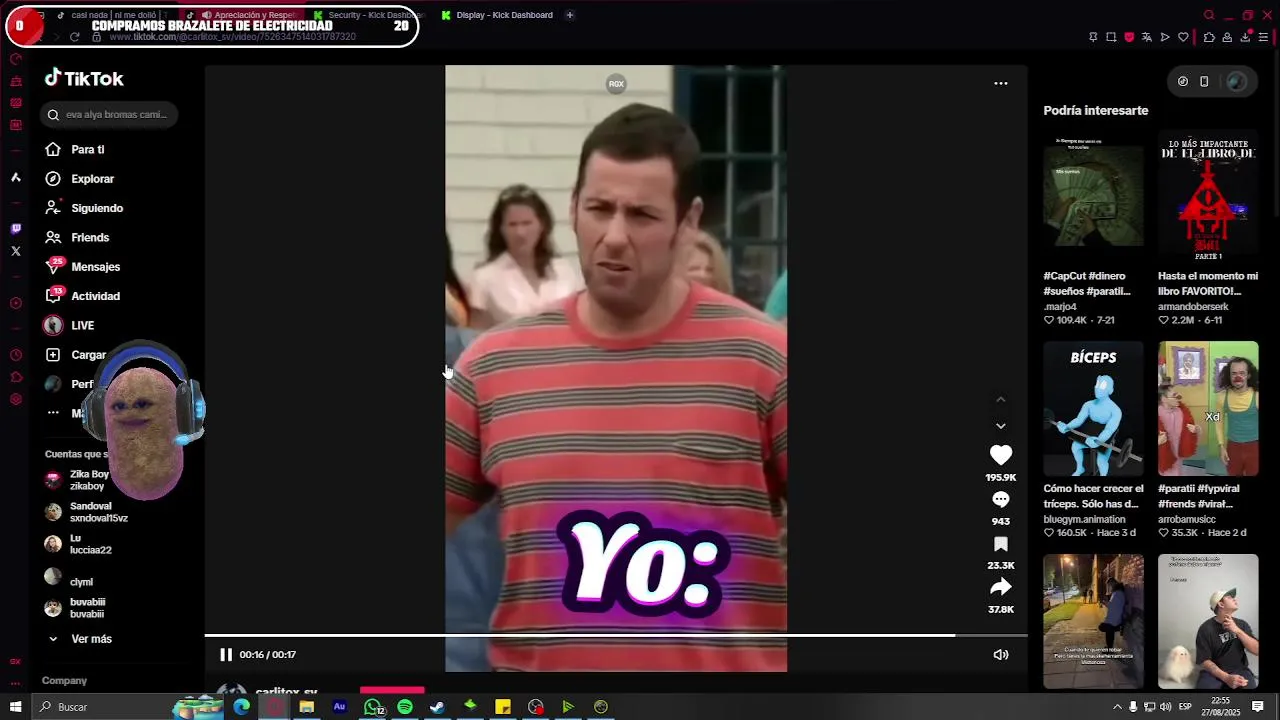Click the browser search magnifier icon
Screen dimensions: 1280x720
pyautogui.click(x=1209, y=15)
